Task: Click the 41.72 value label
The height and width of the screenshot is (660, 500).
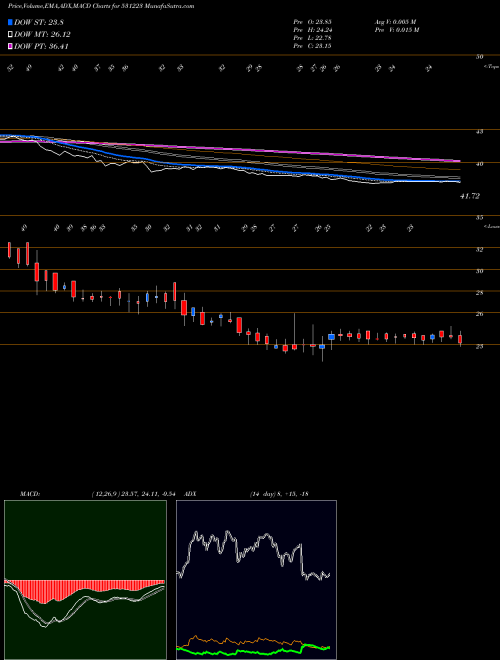Action: point(470,196)
